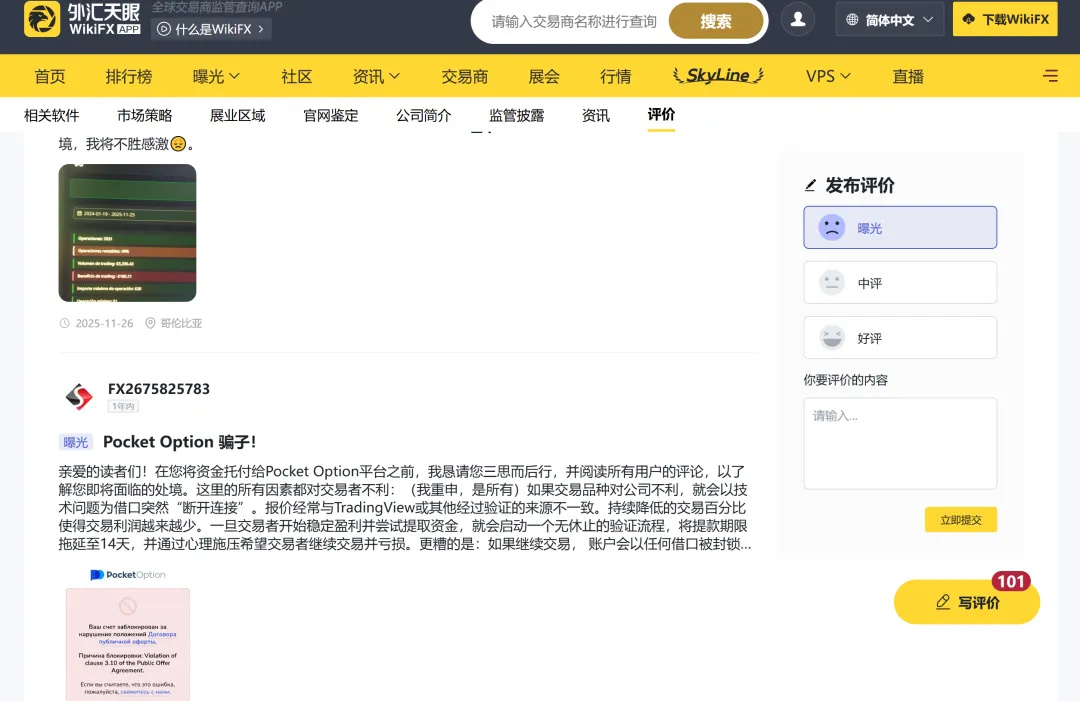Viewport: 1080px width, 701px height.
Task: Expand the 曝光 navigation dropdown
Action: coord(216,76)
